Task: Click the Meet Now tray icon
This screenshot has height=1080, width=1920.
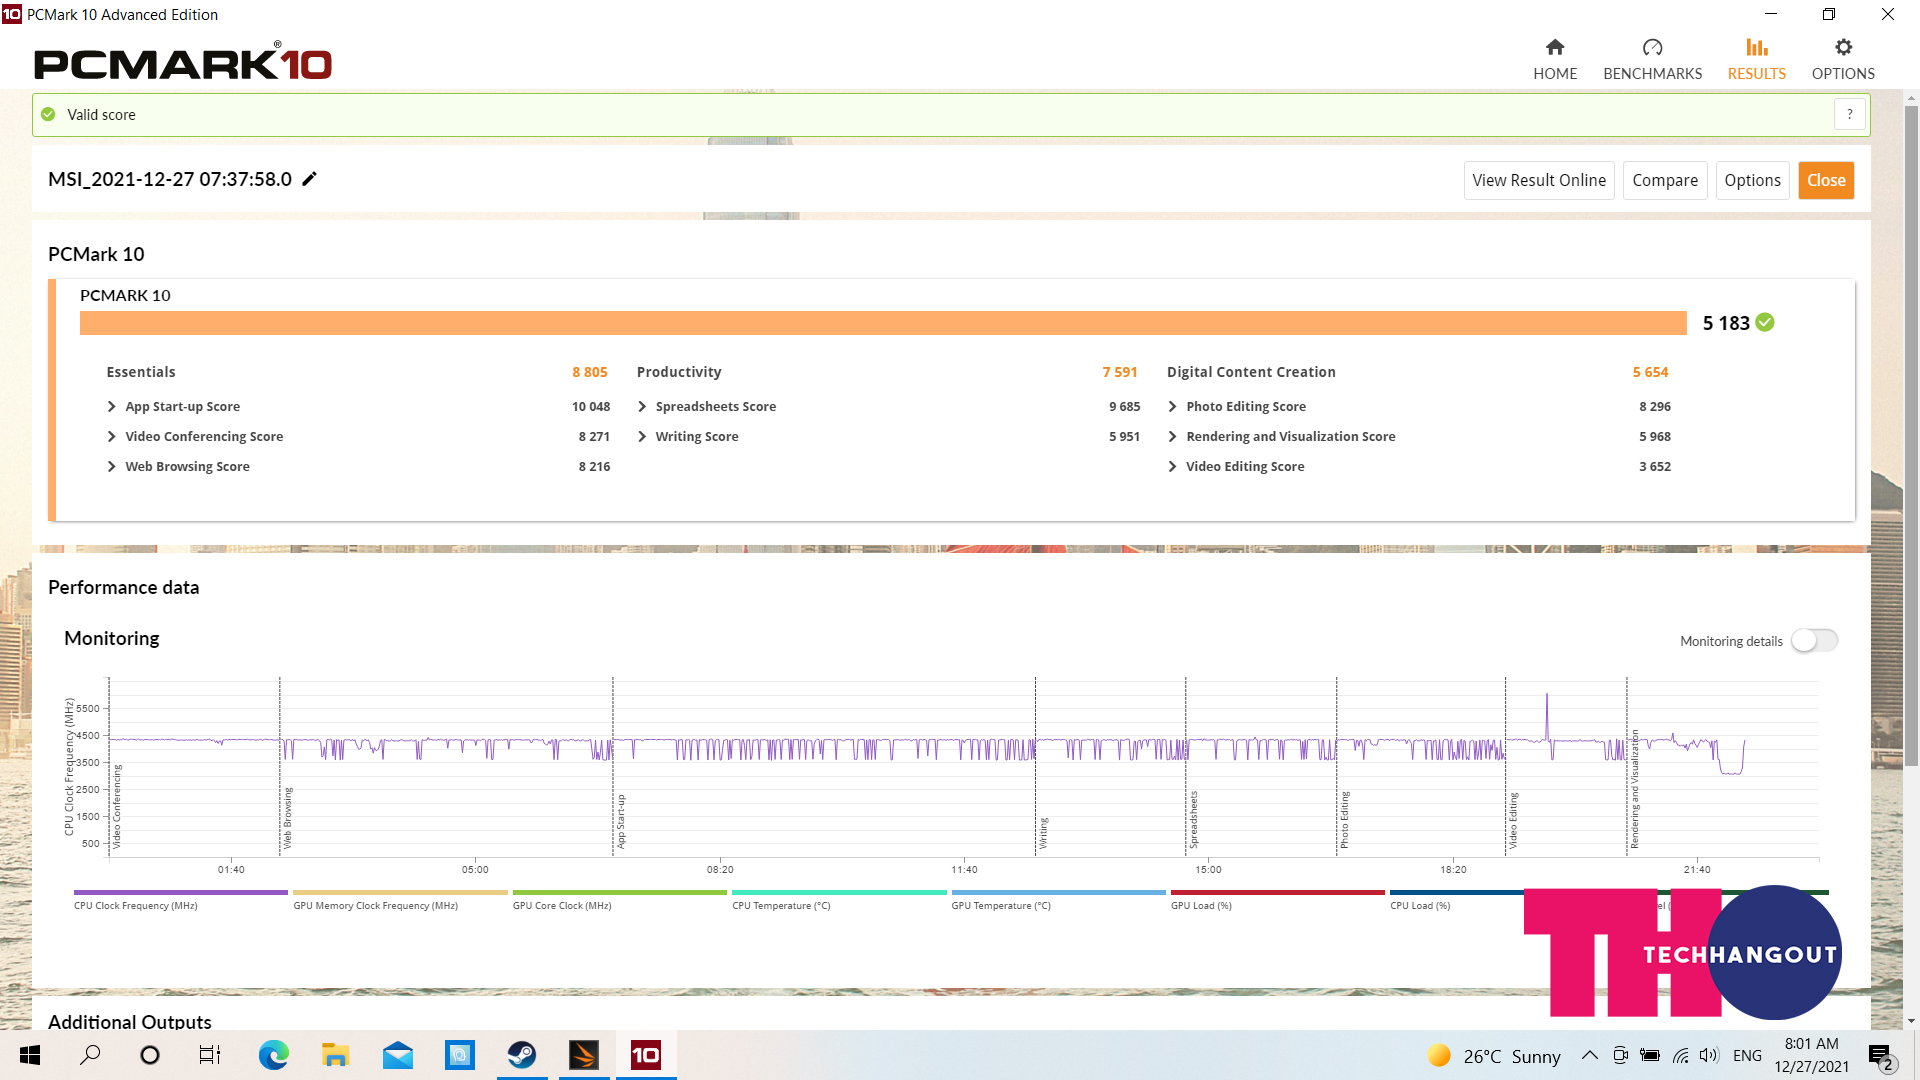Action: pos(1620,1055)
